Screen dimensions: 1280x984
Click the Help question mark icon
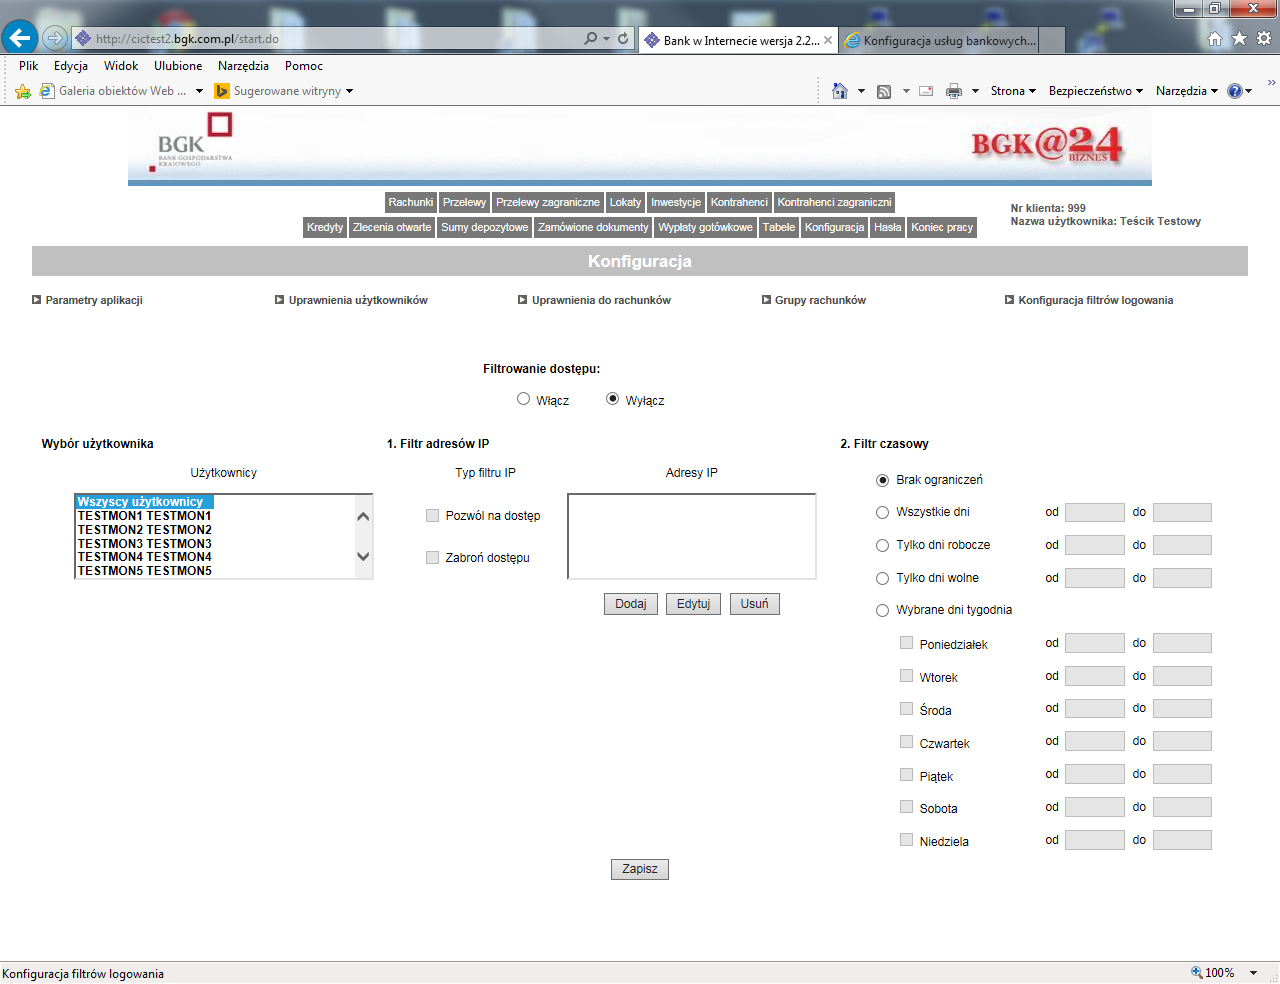[1235, 91]
